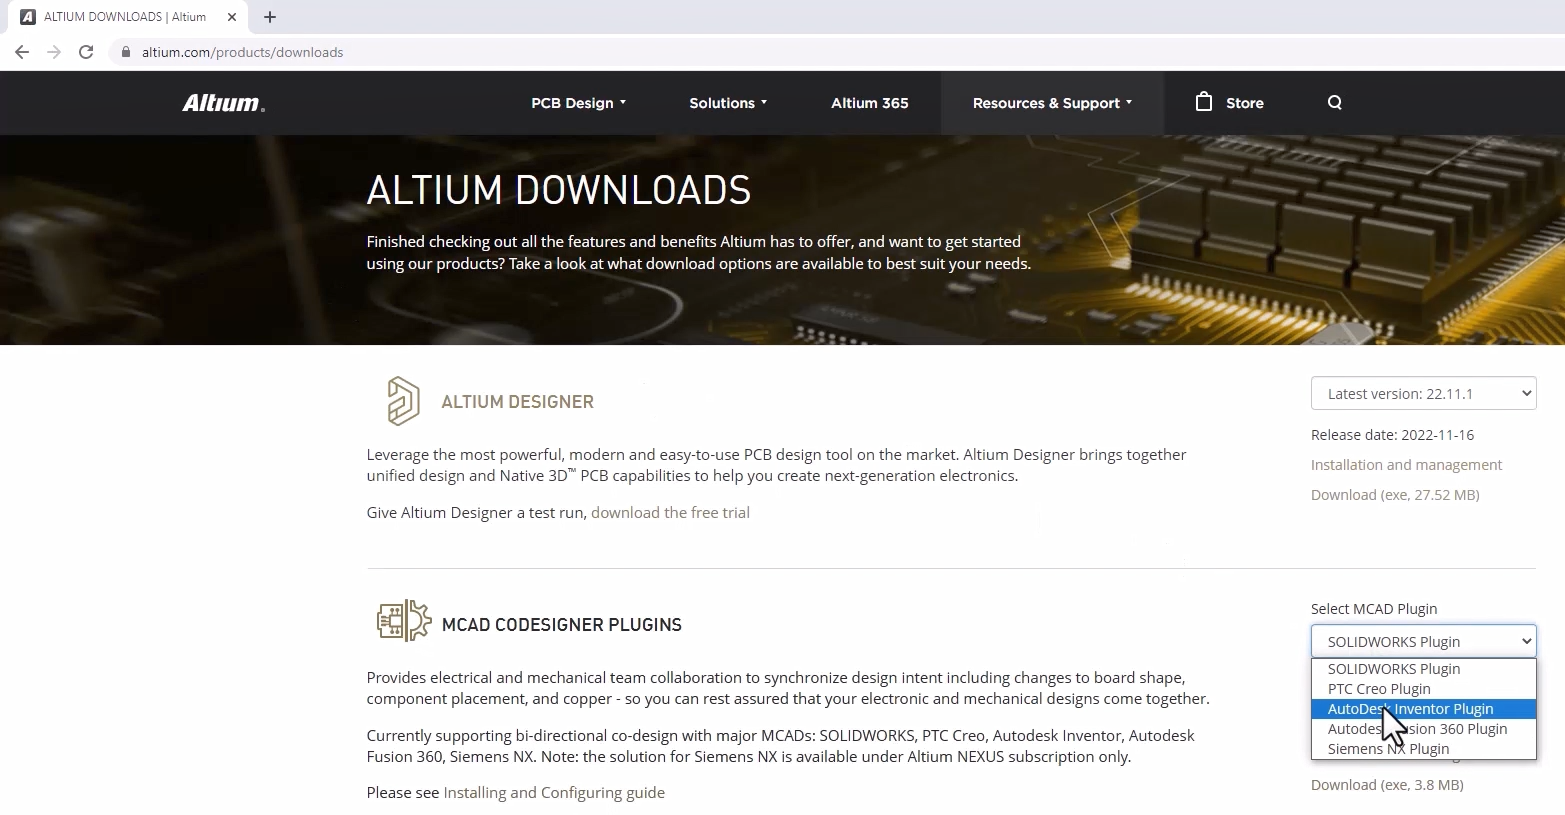Click the Altium logo in header
This screenshot has height=815, width=1565.
223,103
